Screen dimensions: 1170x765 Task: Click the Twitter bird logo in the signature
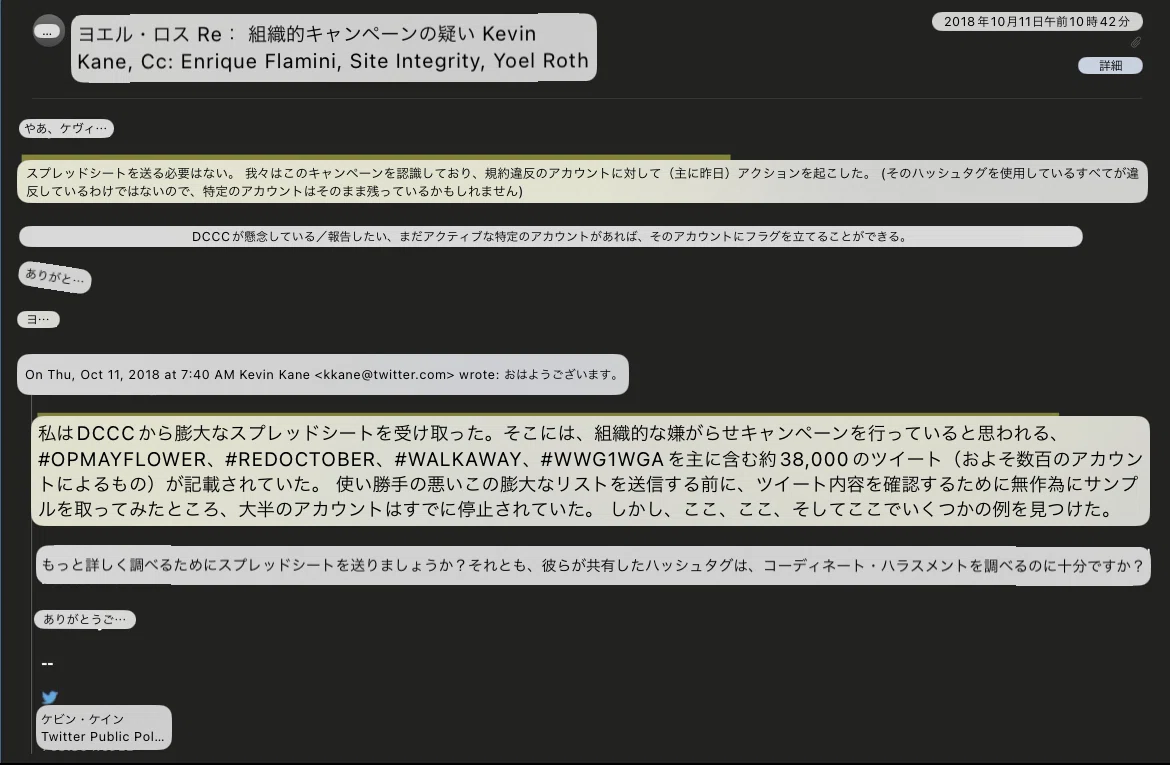pyautogui.click(x=50, y=697)
